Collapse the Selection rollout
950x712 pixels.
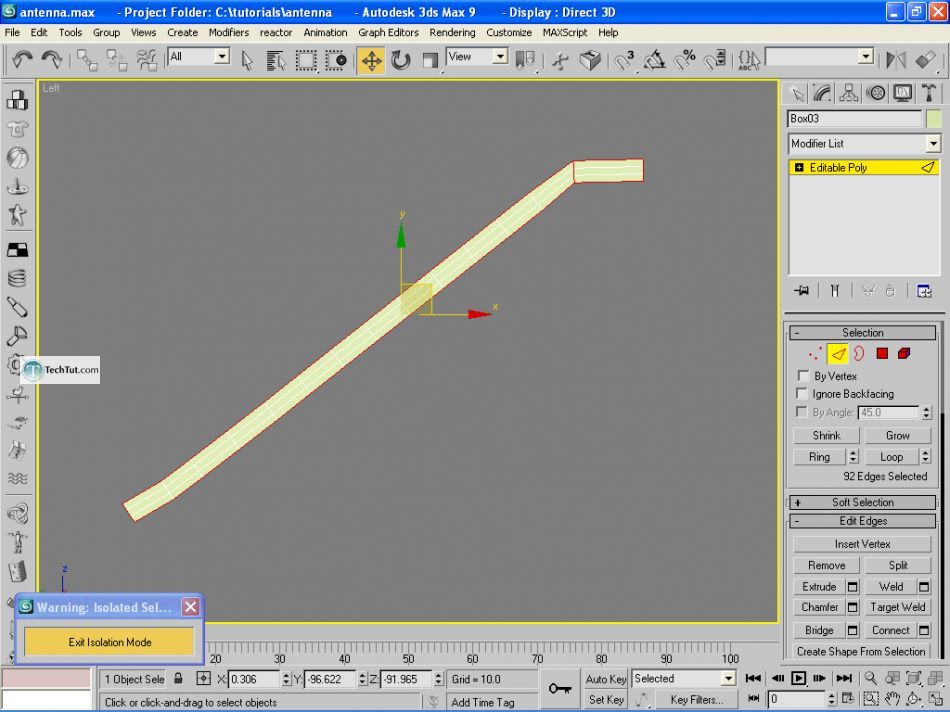point(863,333)
